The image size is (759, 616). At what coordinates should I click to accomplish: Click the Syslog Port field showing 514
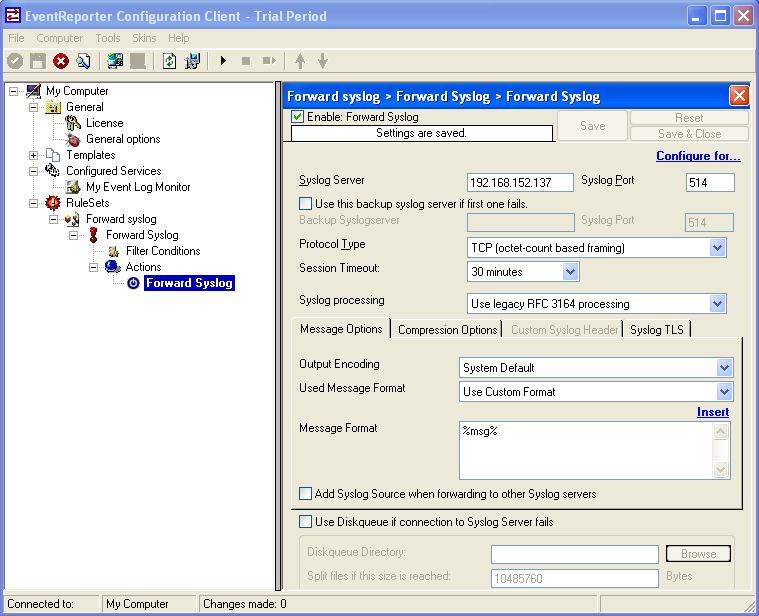pos(710,182)
